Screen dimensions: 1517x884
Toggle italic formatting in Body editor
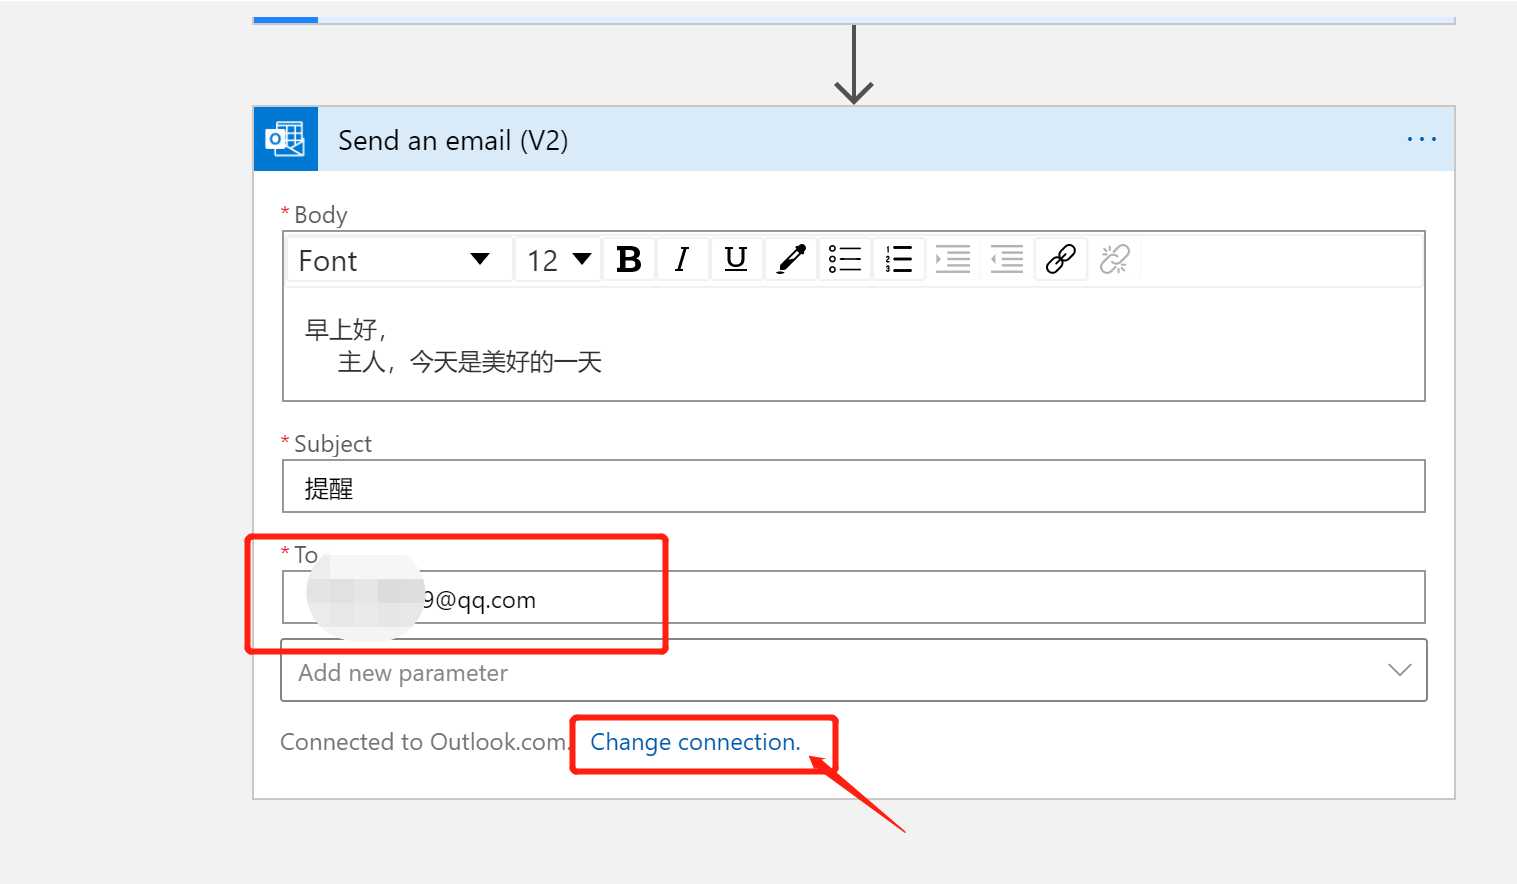click(682, 260)
